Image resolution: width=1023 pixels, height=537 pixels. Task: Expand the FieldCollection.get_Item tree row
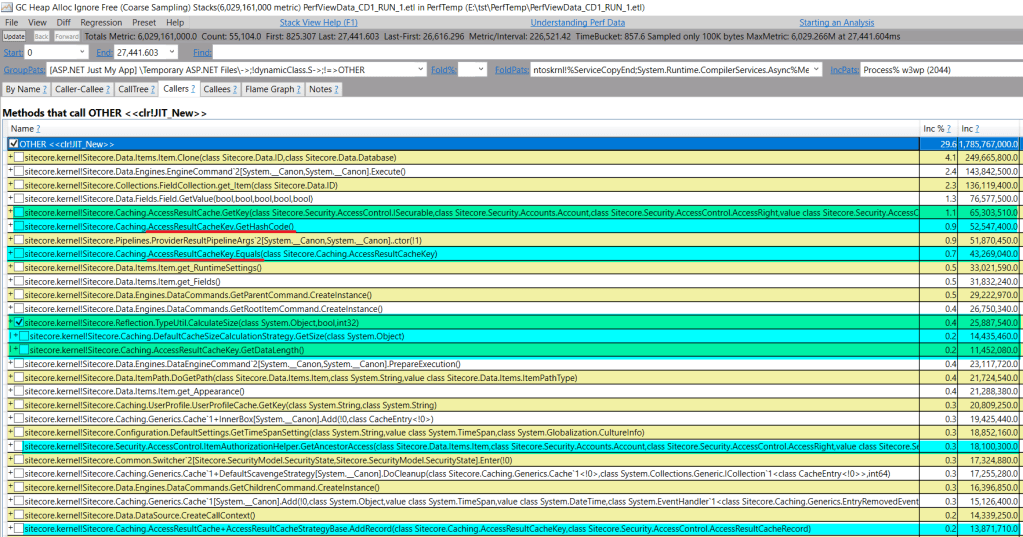[10, 185]
